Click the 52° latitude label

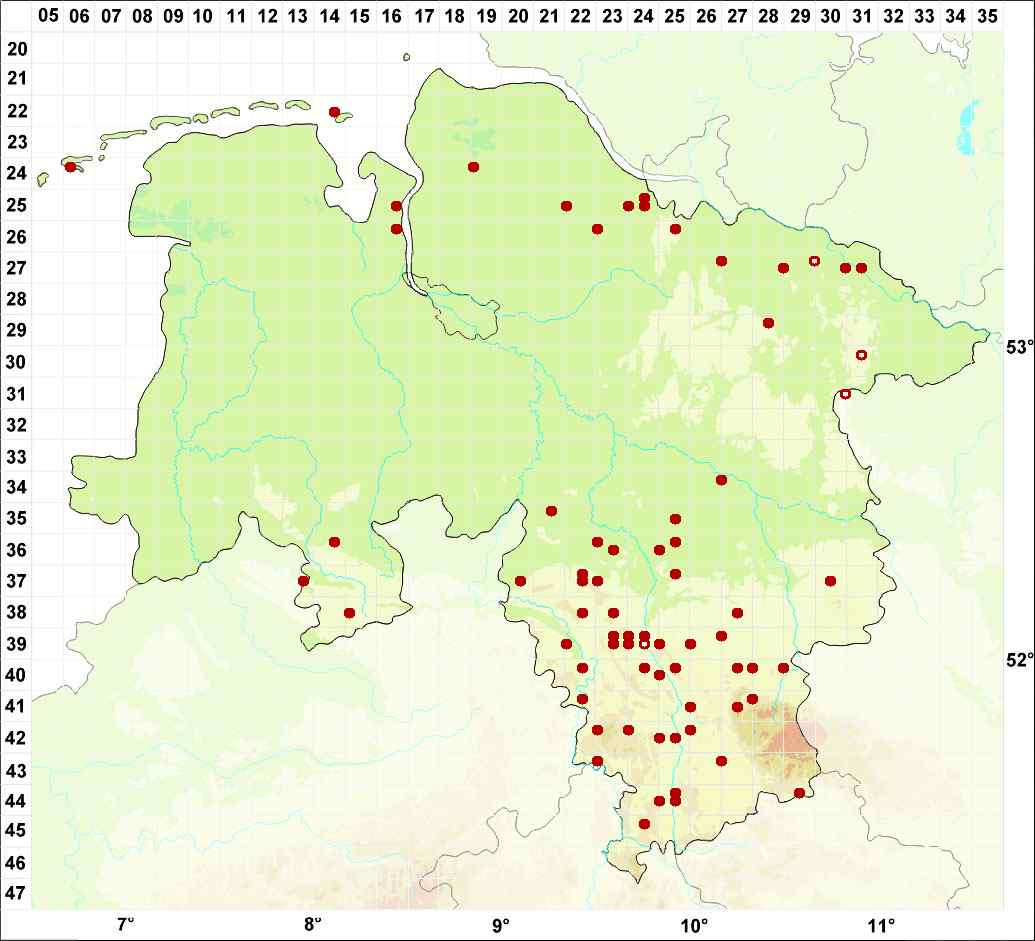(x=1019, y=659)
